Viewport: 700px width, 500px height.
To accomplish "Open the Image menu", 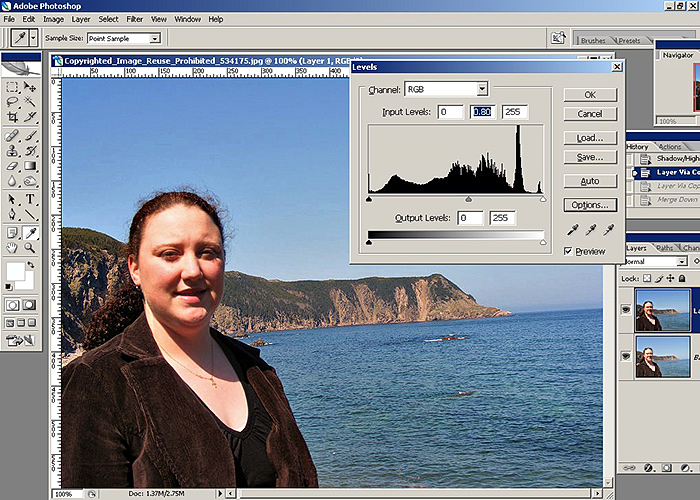I will coord(54,19).
